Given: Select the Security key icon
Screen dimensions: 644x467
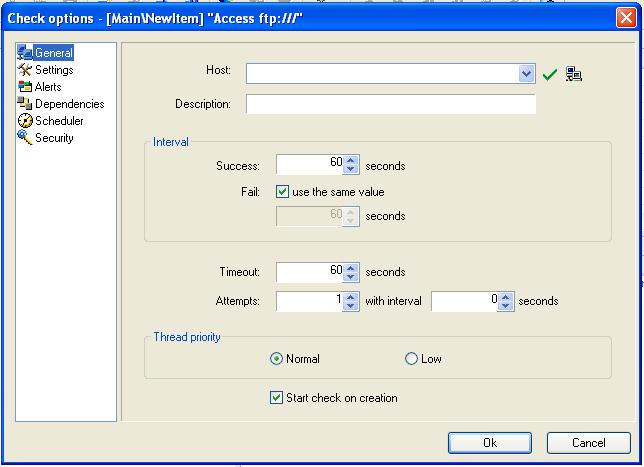Looking at the screenshot, I should (25, 138).
